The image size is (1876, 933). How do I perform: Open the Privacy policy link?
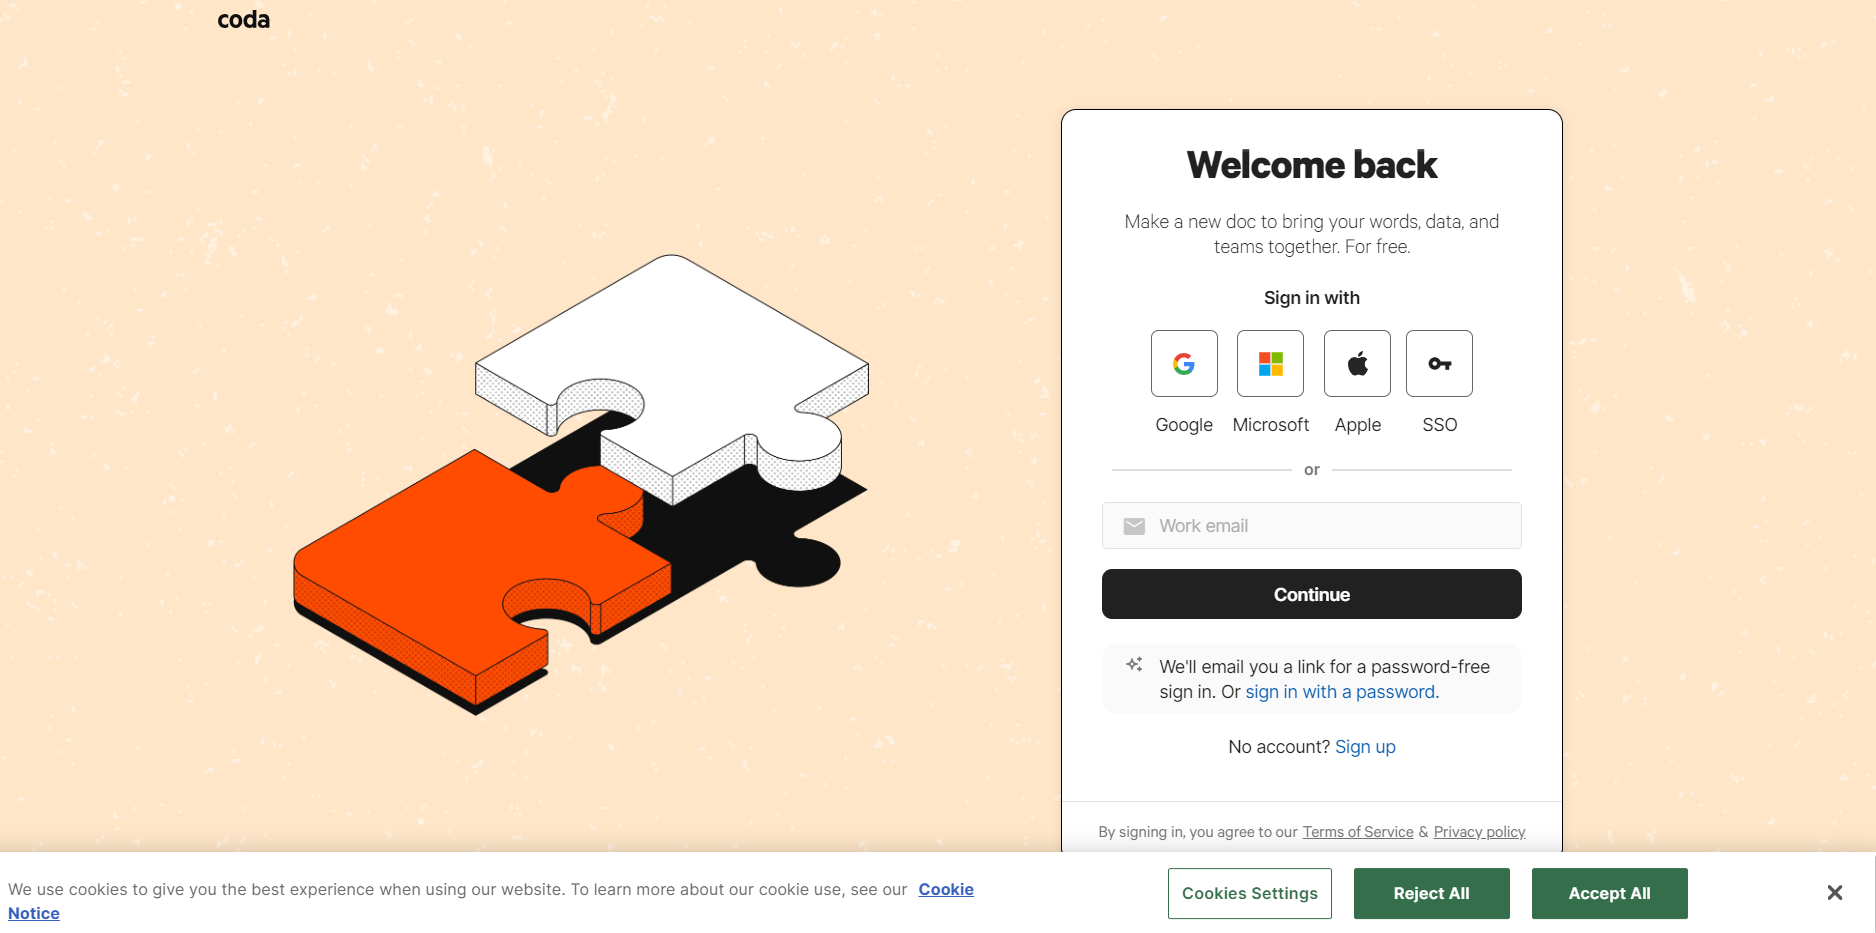1479,832
